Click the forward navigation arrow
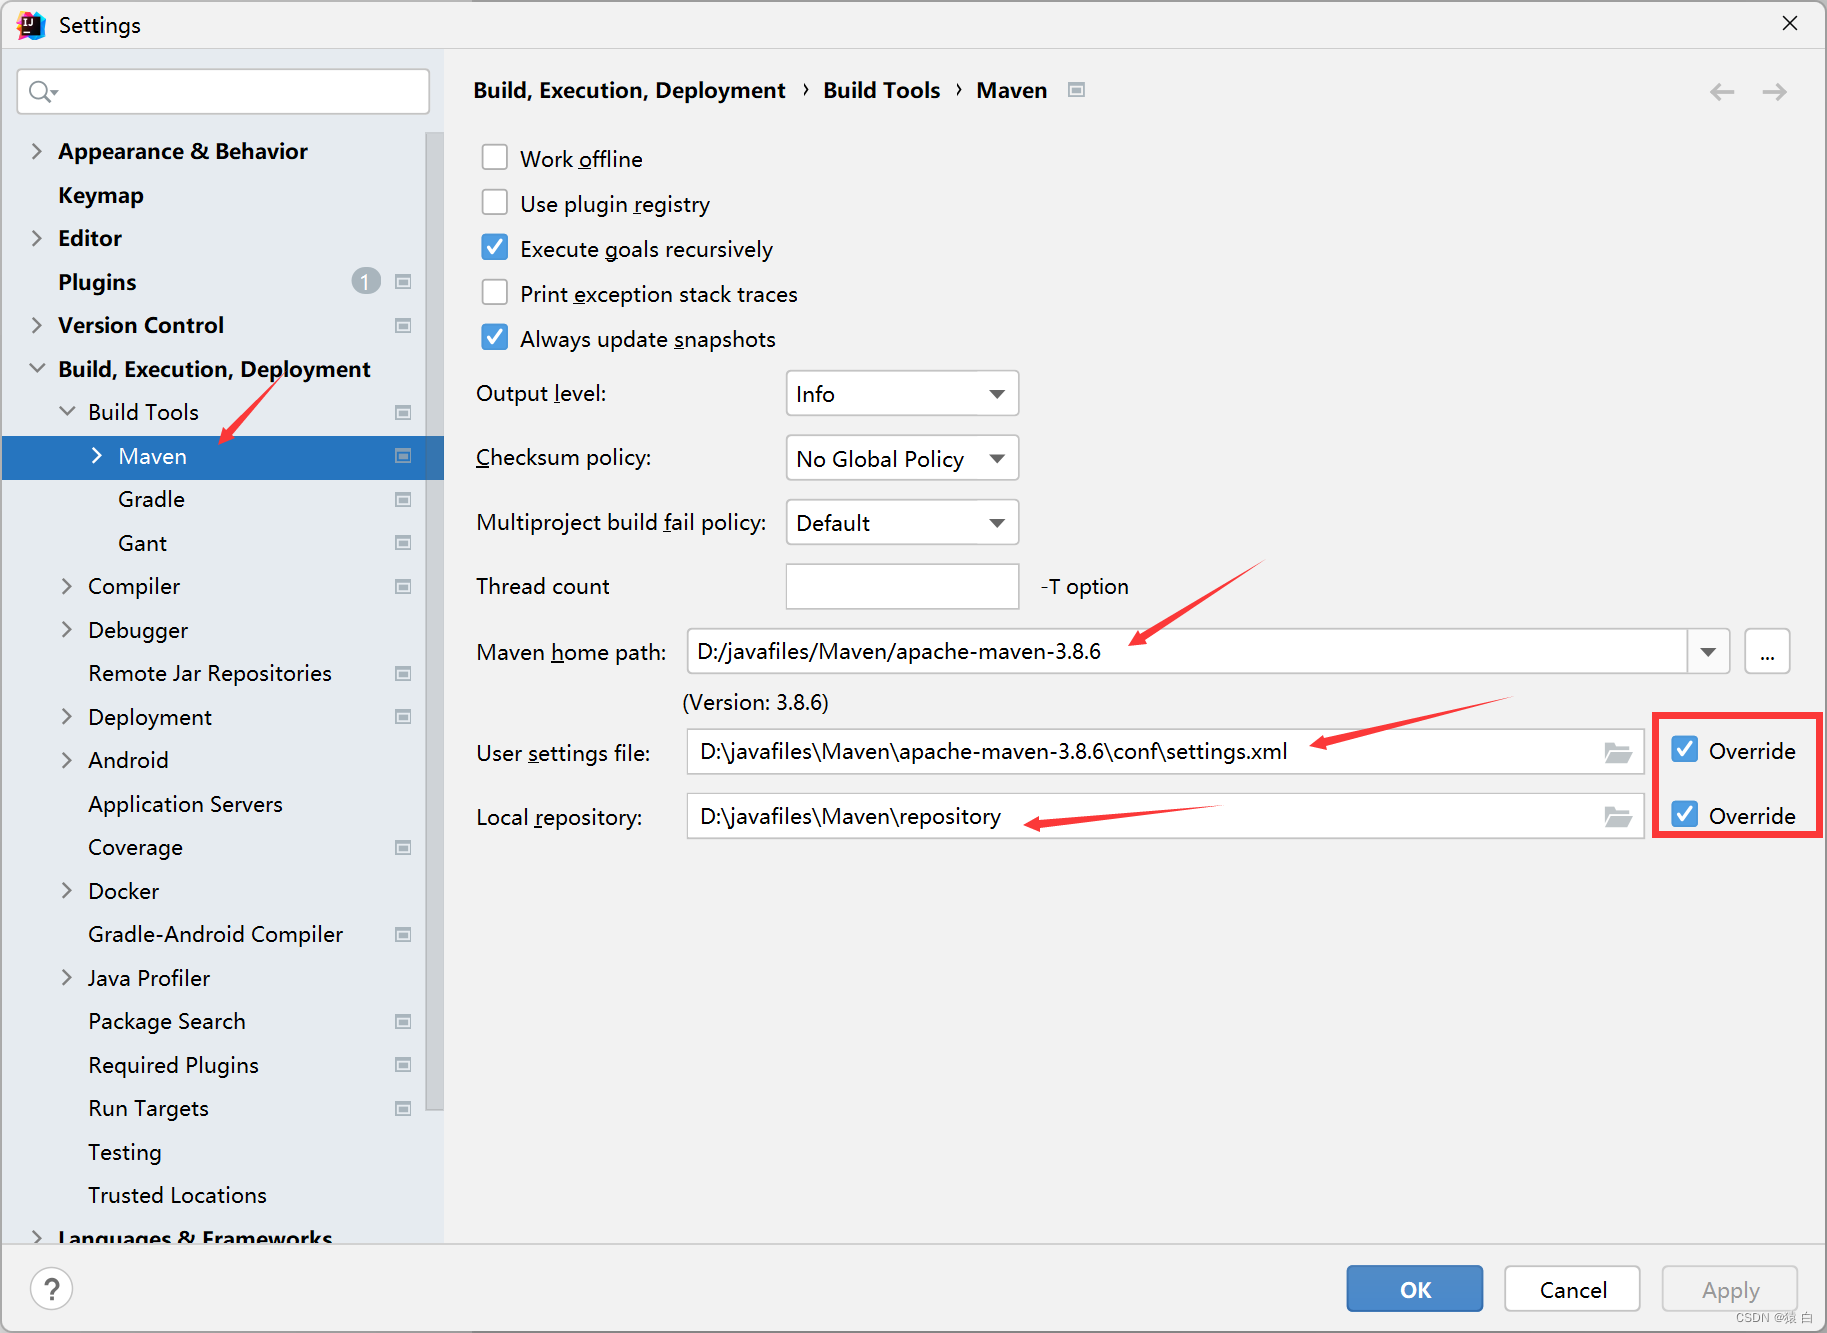The height and width of the screenshot is (1333, 1827). (x=1774, y=92)
